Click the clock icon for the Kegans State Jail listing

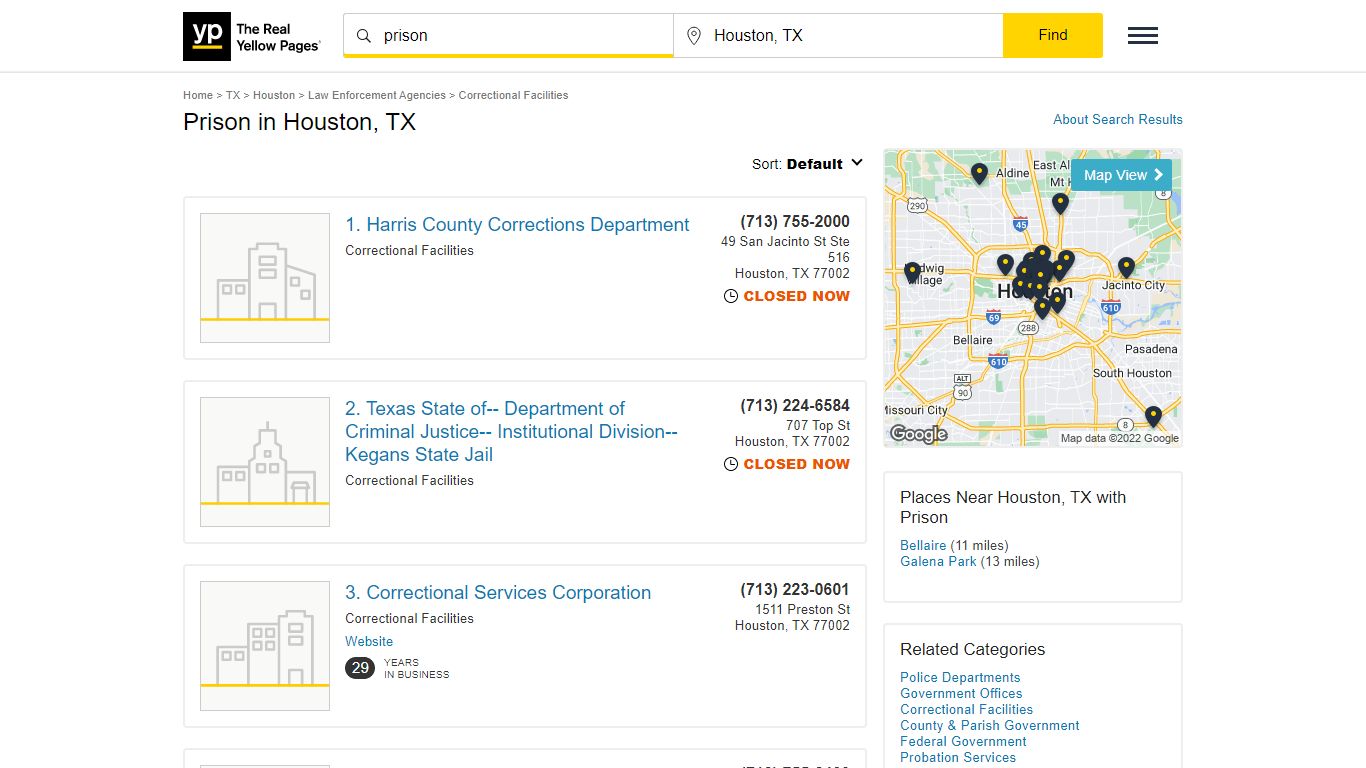[731, 464]
